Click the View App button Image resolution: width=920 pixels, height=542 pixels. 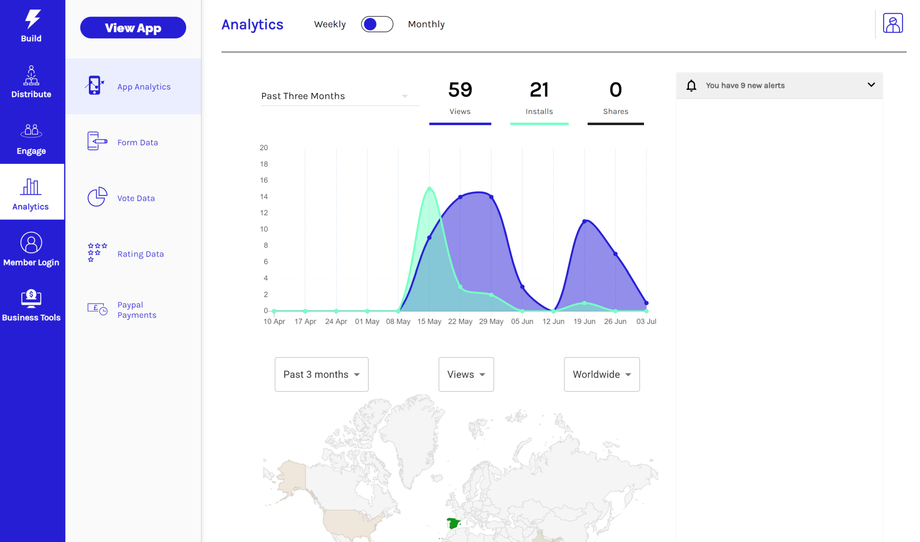pyautogui.click(x=133, y=28)
